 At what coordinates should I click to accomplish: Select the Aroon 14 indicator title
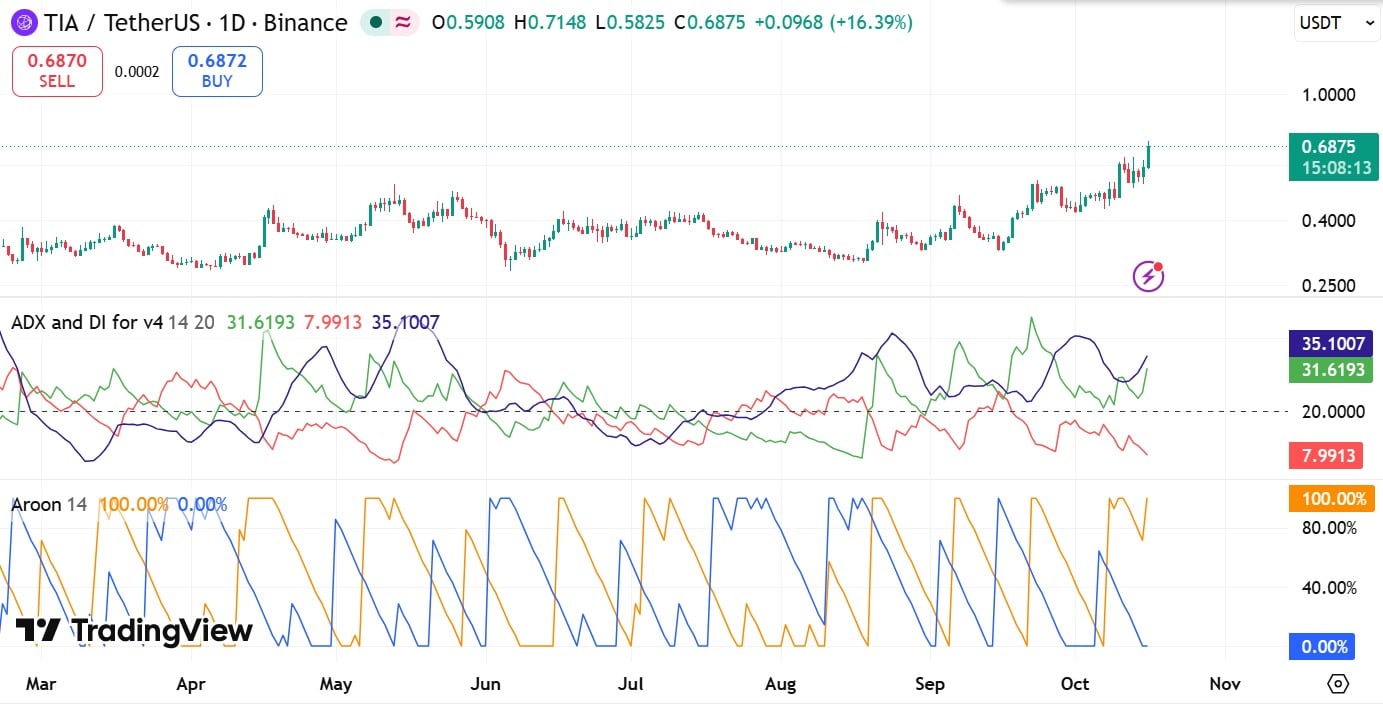tap(49, 504)
